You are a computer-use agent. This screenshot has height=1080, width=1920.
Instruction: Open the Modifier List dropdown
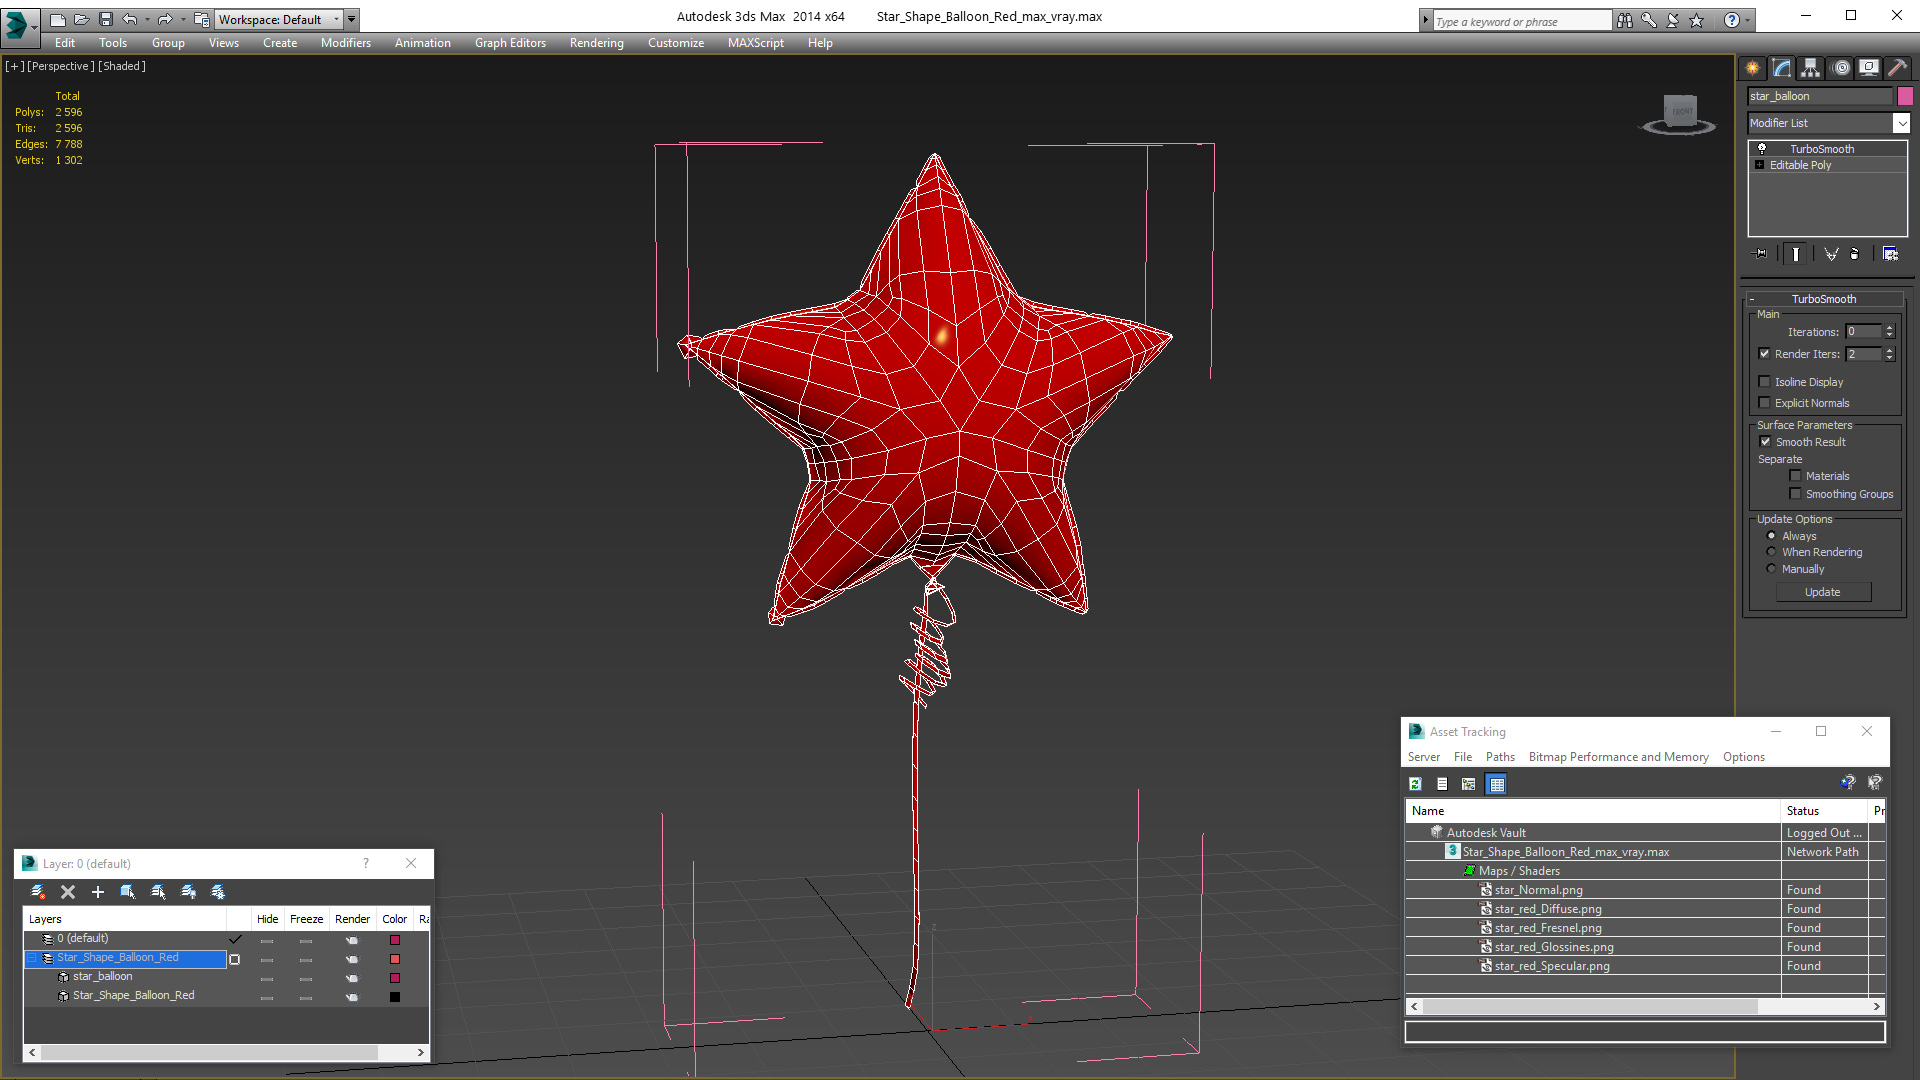pos(1901,123)
